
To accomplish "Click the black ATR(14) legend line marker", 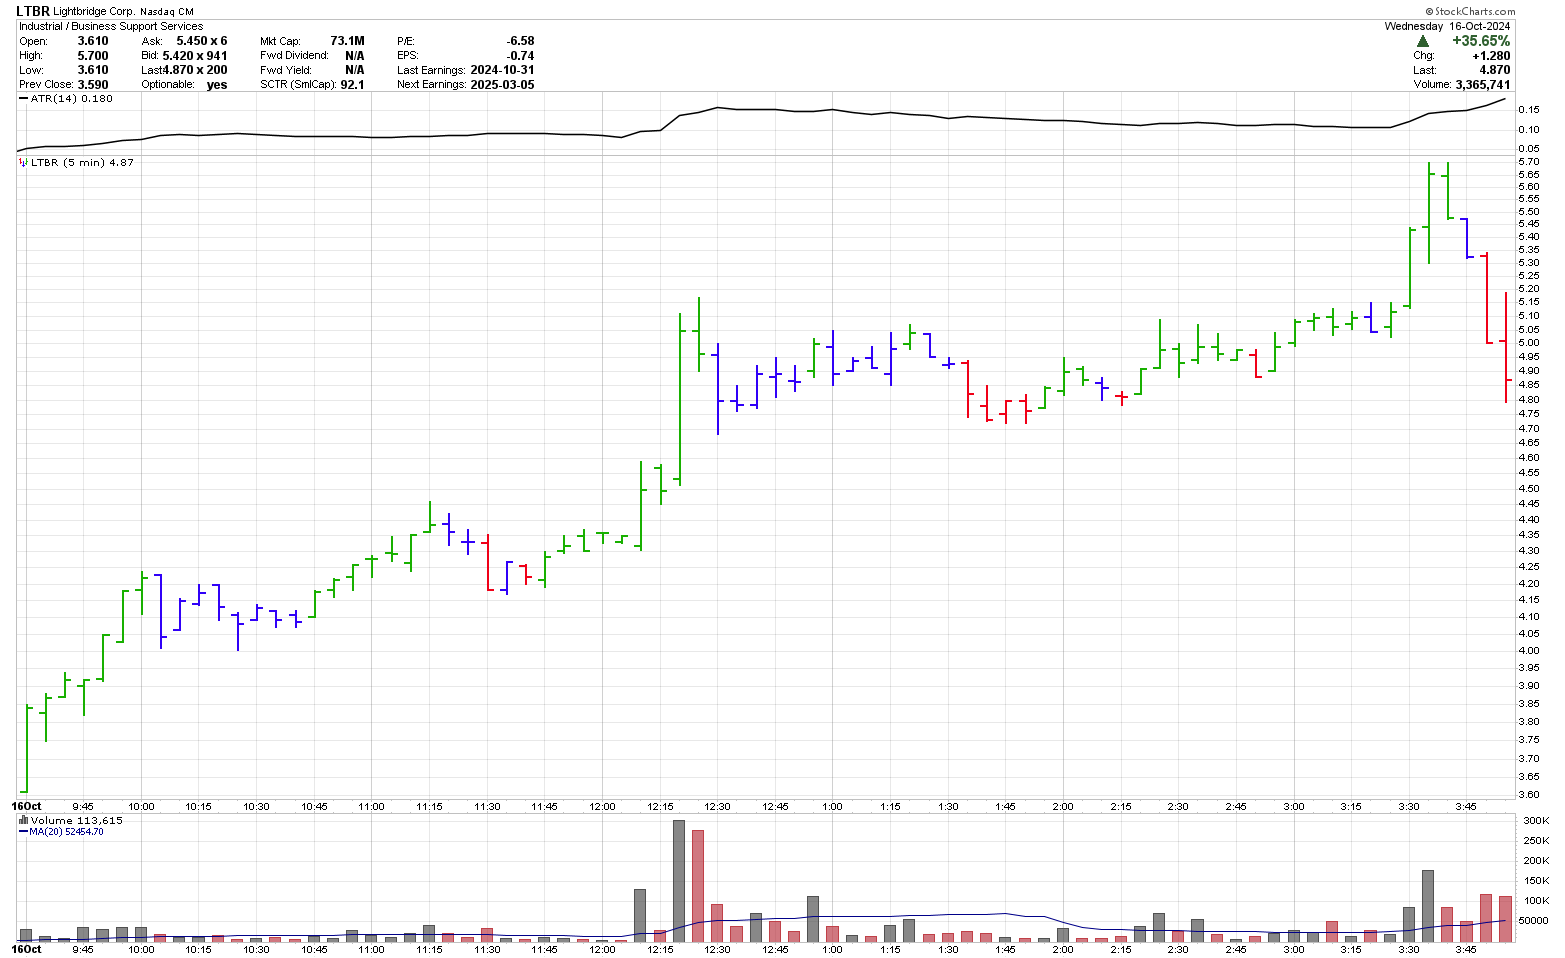I will 24,99.
